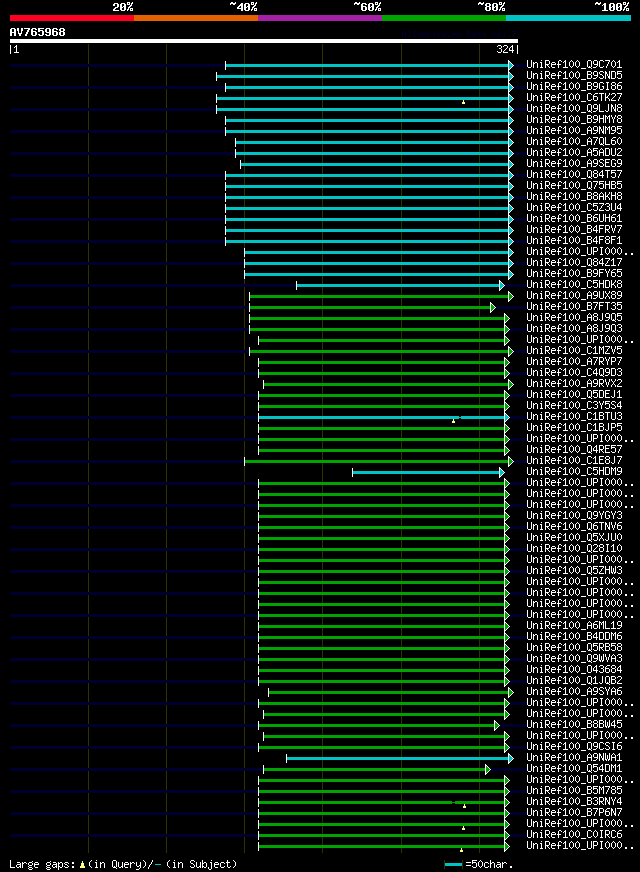The height and width of the screenshot is (872, 640).
Task: Open hit UniRef100_C4Q9D3
Action: point(574,373)
